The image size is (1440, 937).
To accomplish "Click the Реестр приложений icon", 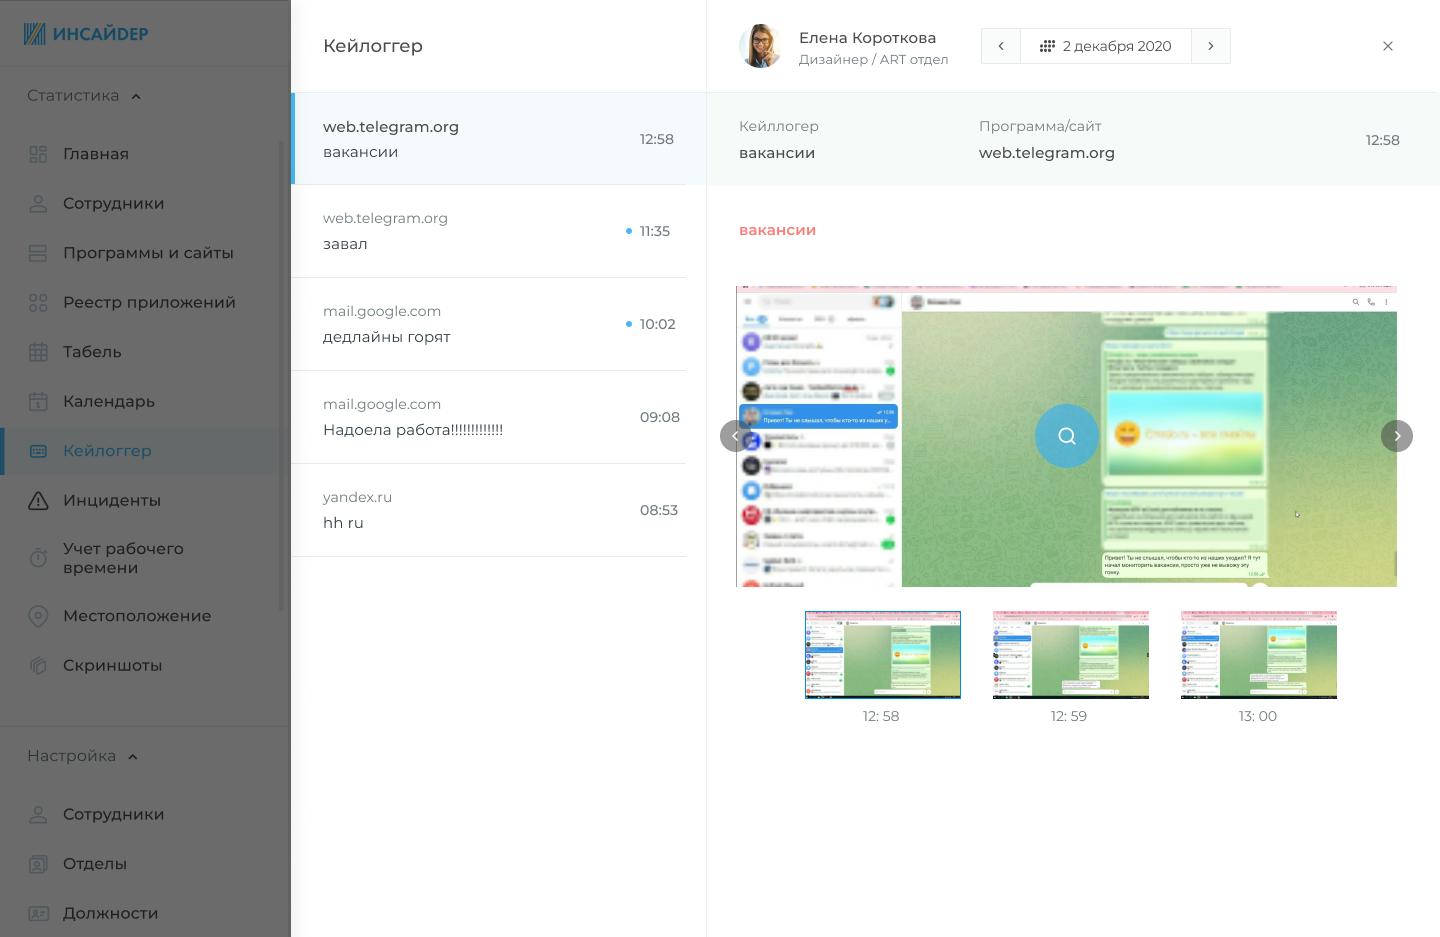I will click(x=38, y=303).
